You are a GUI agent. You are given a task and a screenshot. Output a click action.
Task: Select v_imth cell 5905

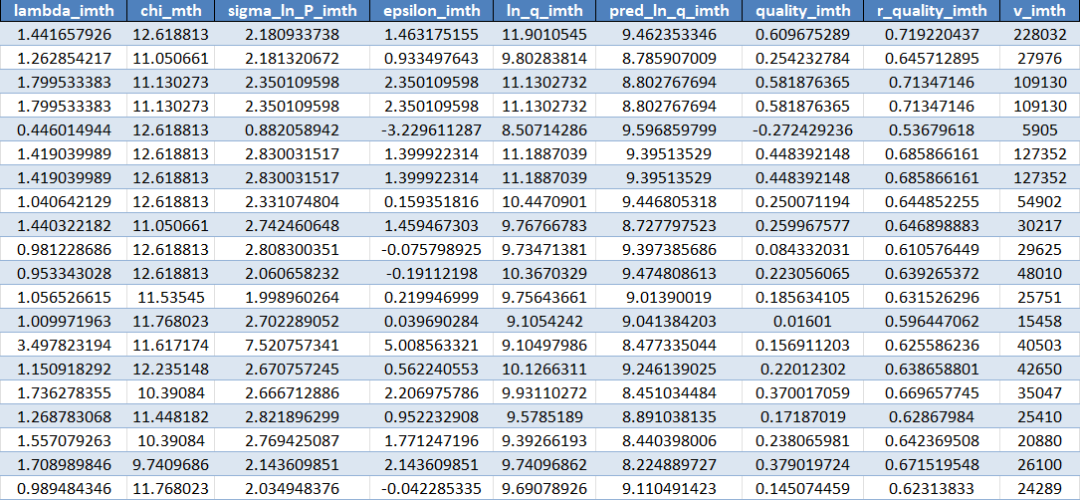pyautogui.click(x=1040, y=129)
